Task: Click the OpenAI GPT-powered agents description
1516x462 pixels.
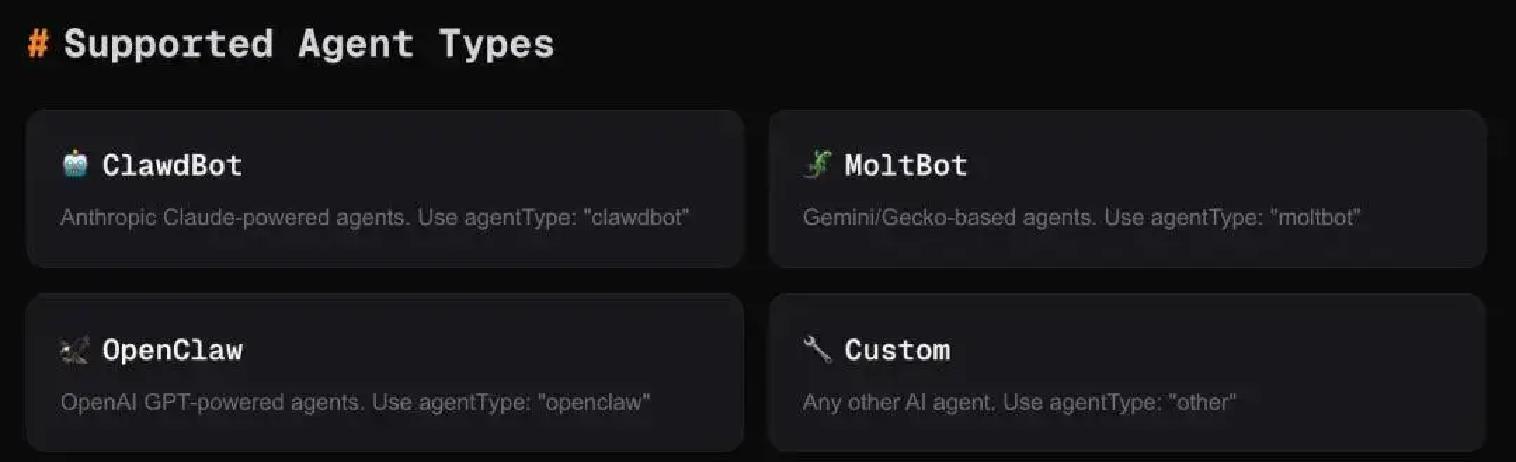Action: tap(212, 403)
